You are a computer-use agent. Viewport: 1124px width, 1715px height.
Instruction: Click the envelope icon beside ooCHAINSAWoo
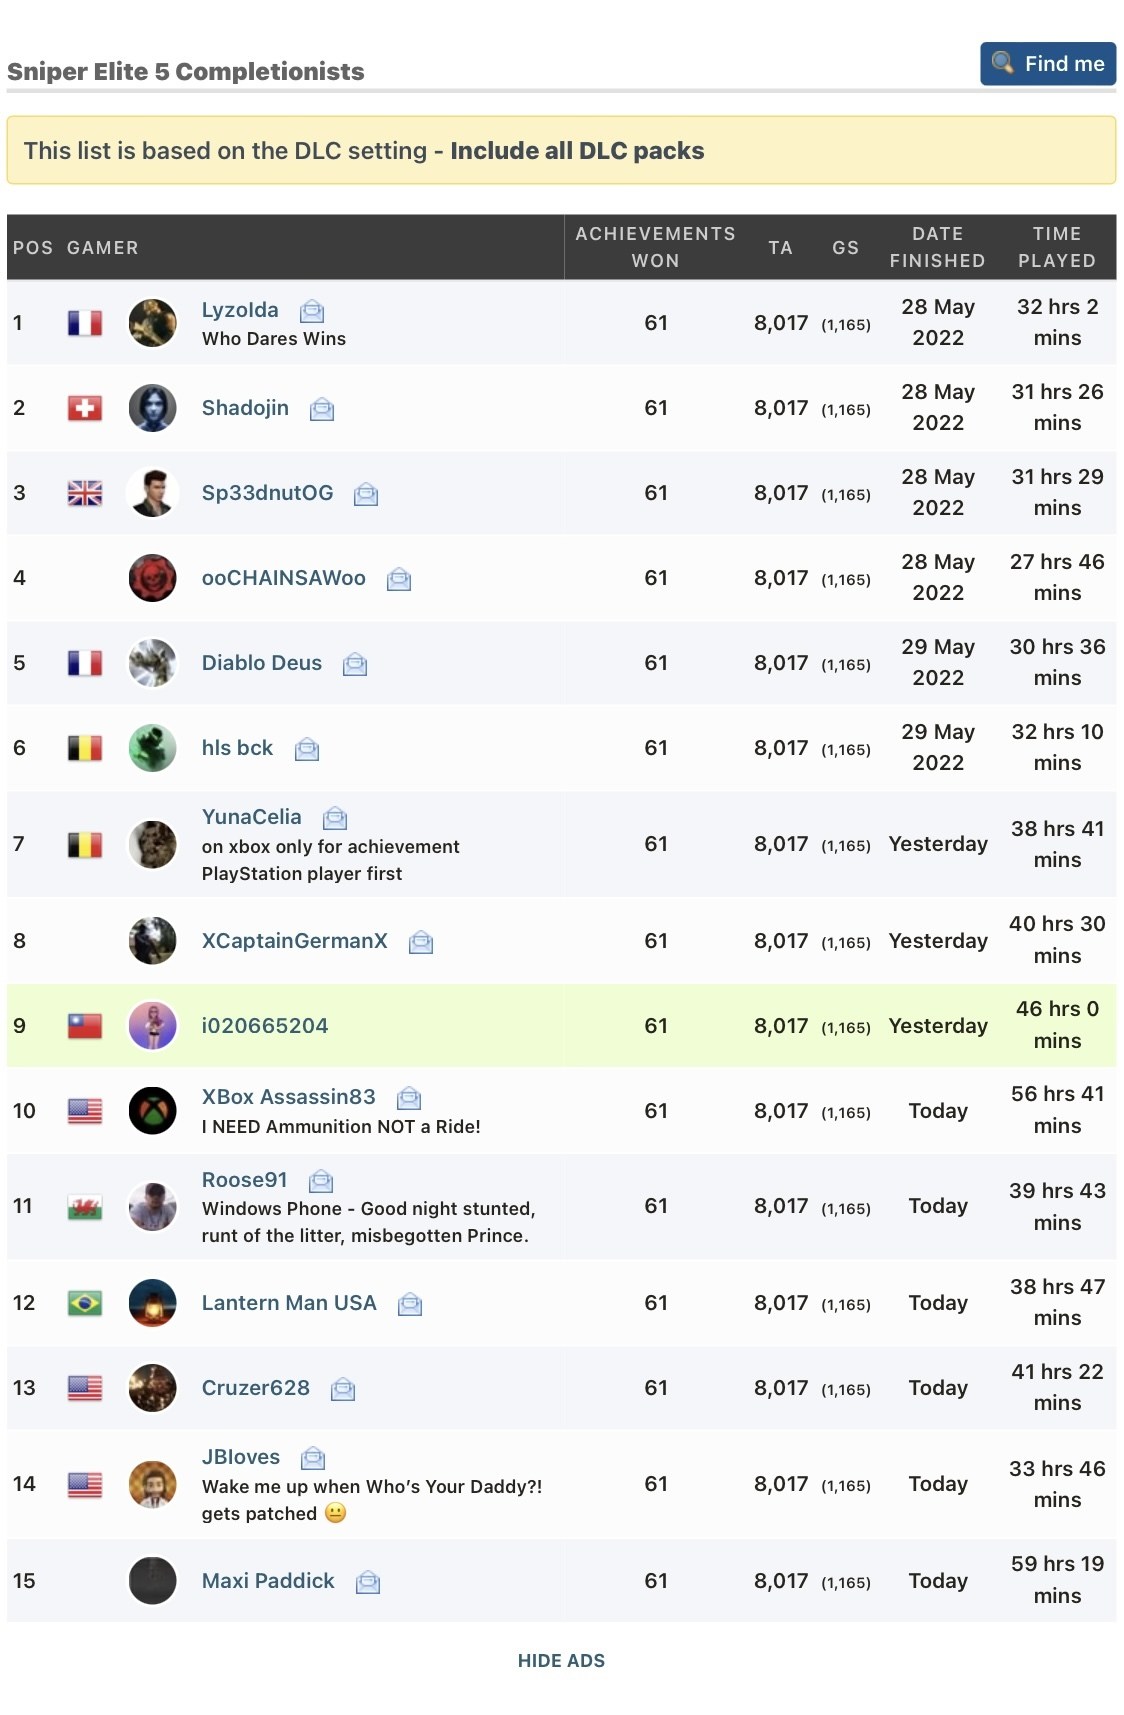(x=399, y=579)
